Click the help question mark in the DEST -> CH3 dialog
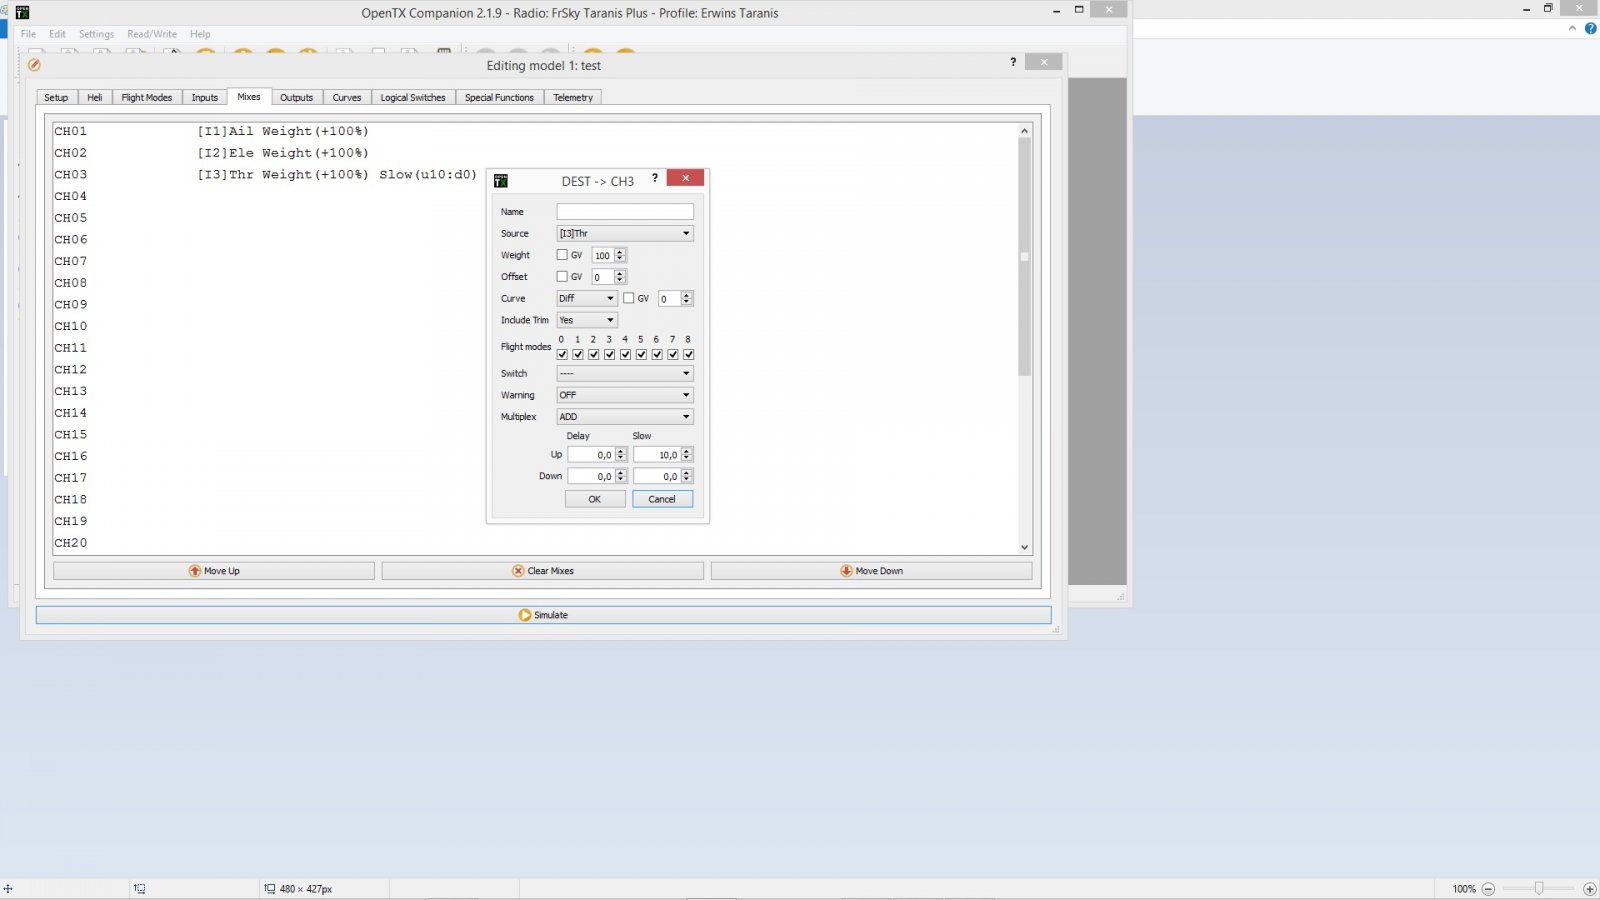1600x900 pixels. 655,178
